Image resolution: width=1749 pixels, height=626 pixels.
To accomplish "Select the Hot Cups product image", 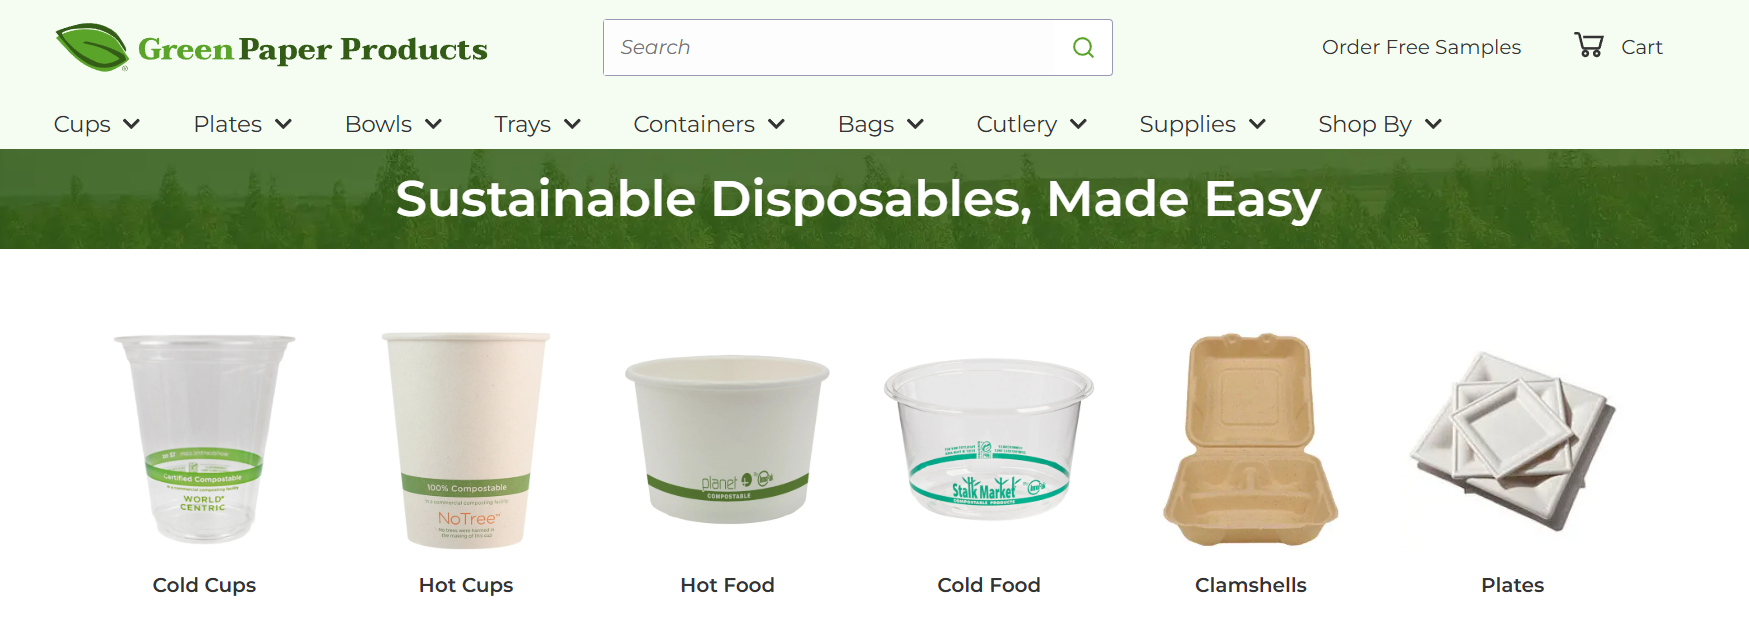I will tap(466, 440).
